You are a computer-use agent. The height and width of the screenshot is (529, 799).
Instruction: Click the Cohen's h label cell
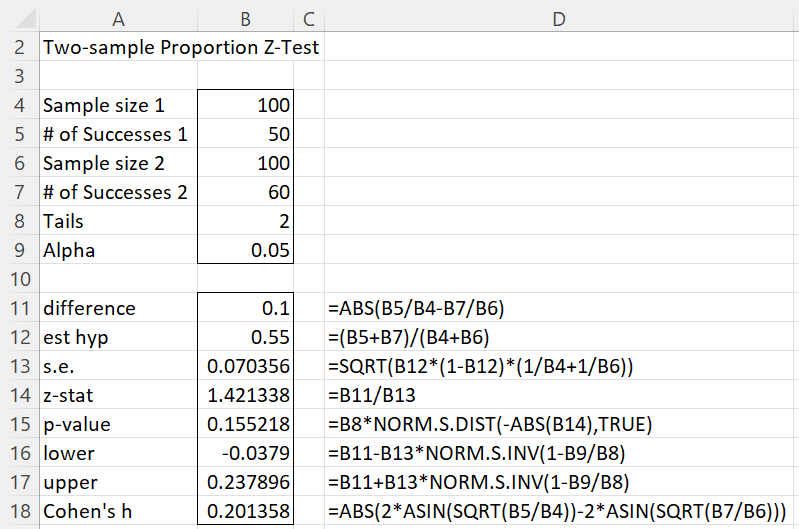(x=118, y=511)
